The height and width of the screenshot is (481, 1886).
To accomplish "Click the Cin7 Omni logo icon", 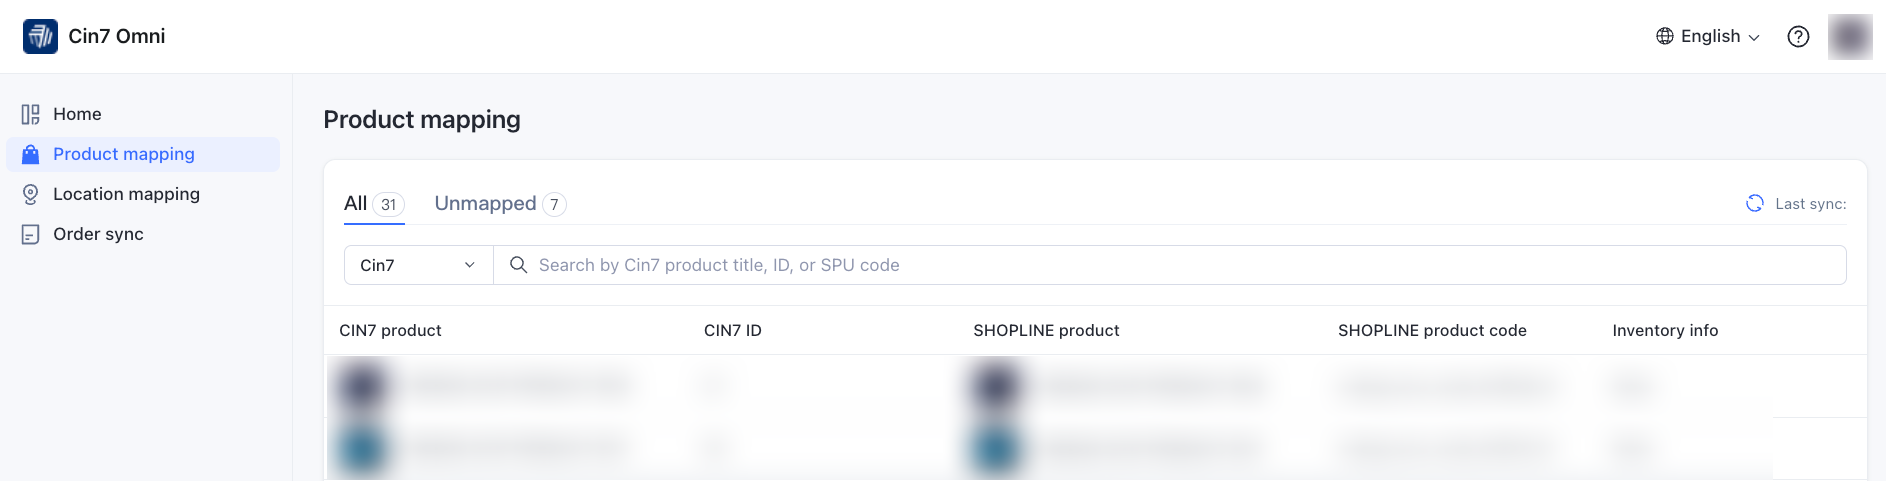I will 40,37.
